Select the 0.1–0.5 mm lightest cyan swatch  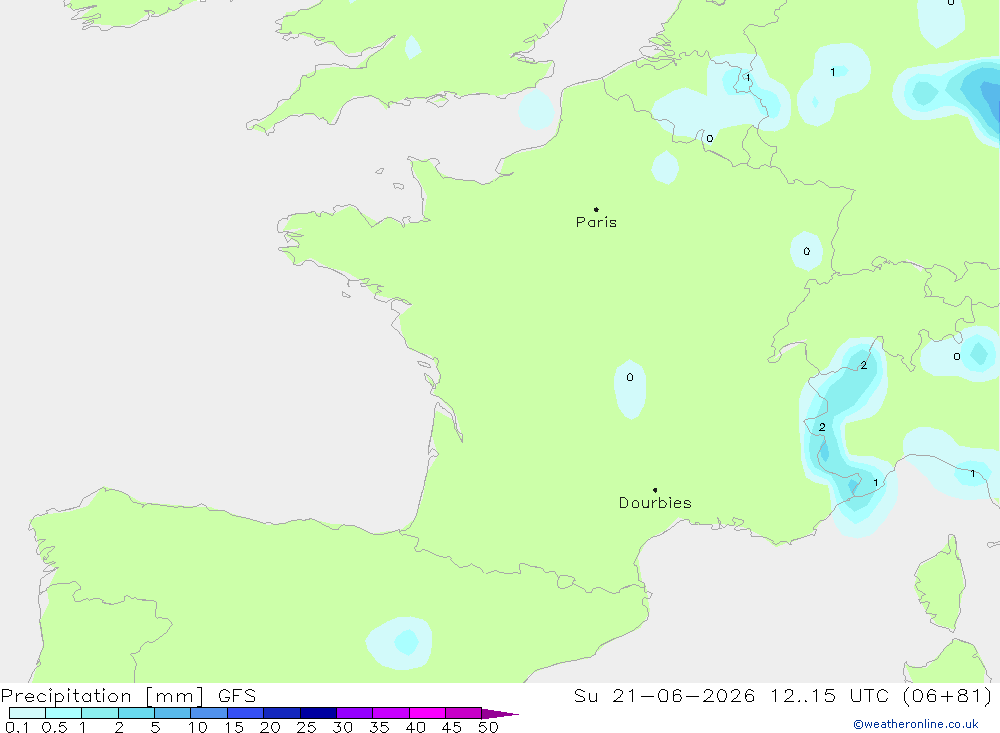pos(27,713)
